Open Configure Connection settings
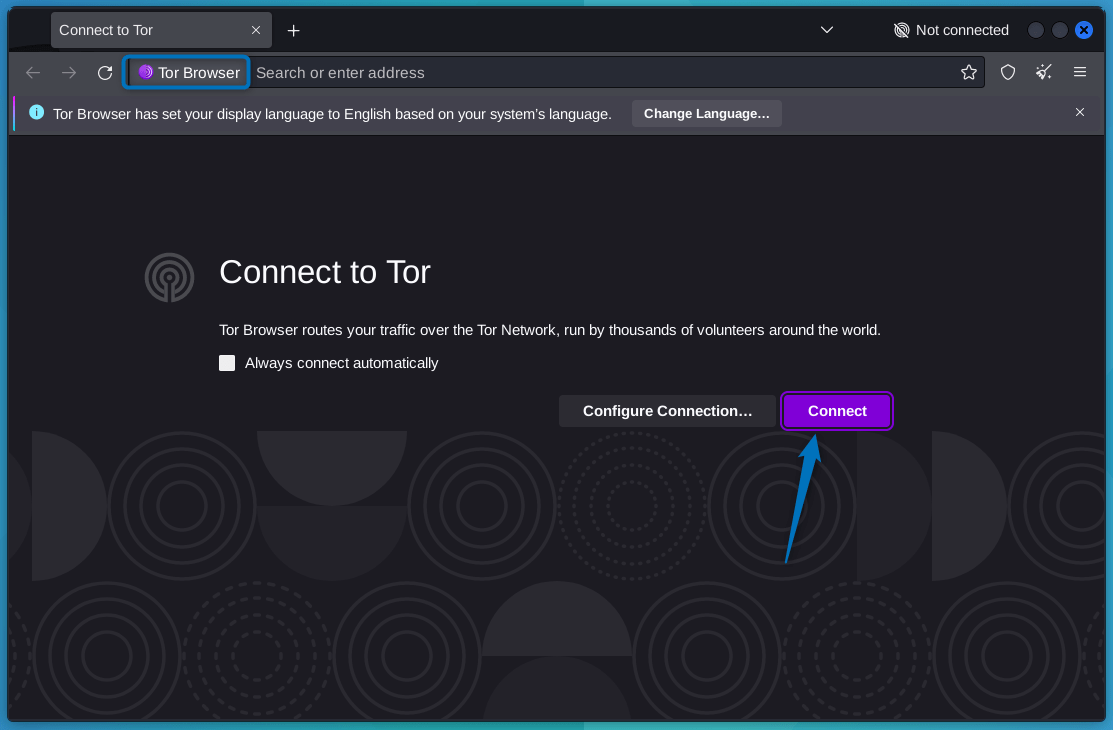 tap(667, 411)
